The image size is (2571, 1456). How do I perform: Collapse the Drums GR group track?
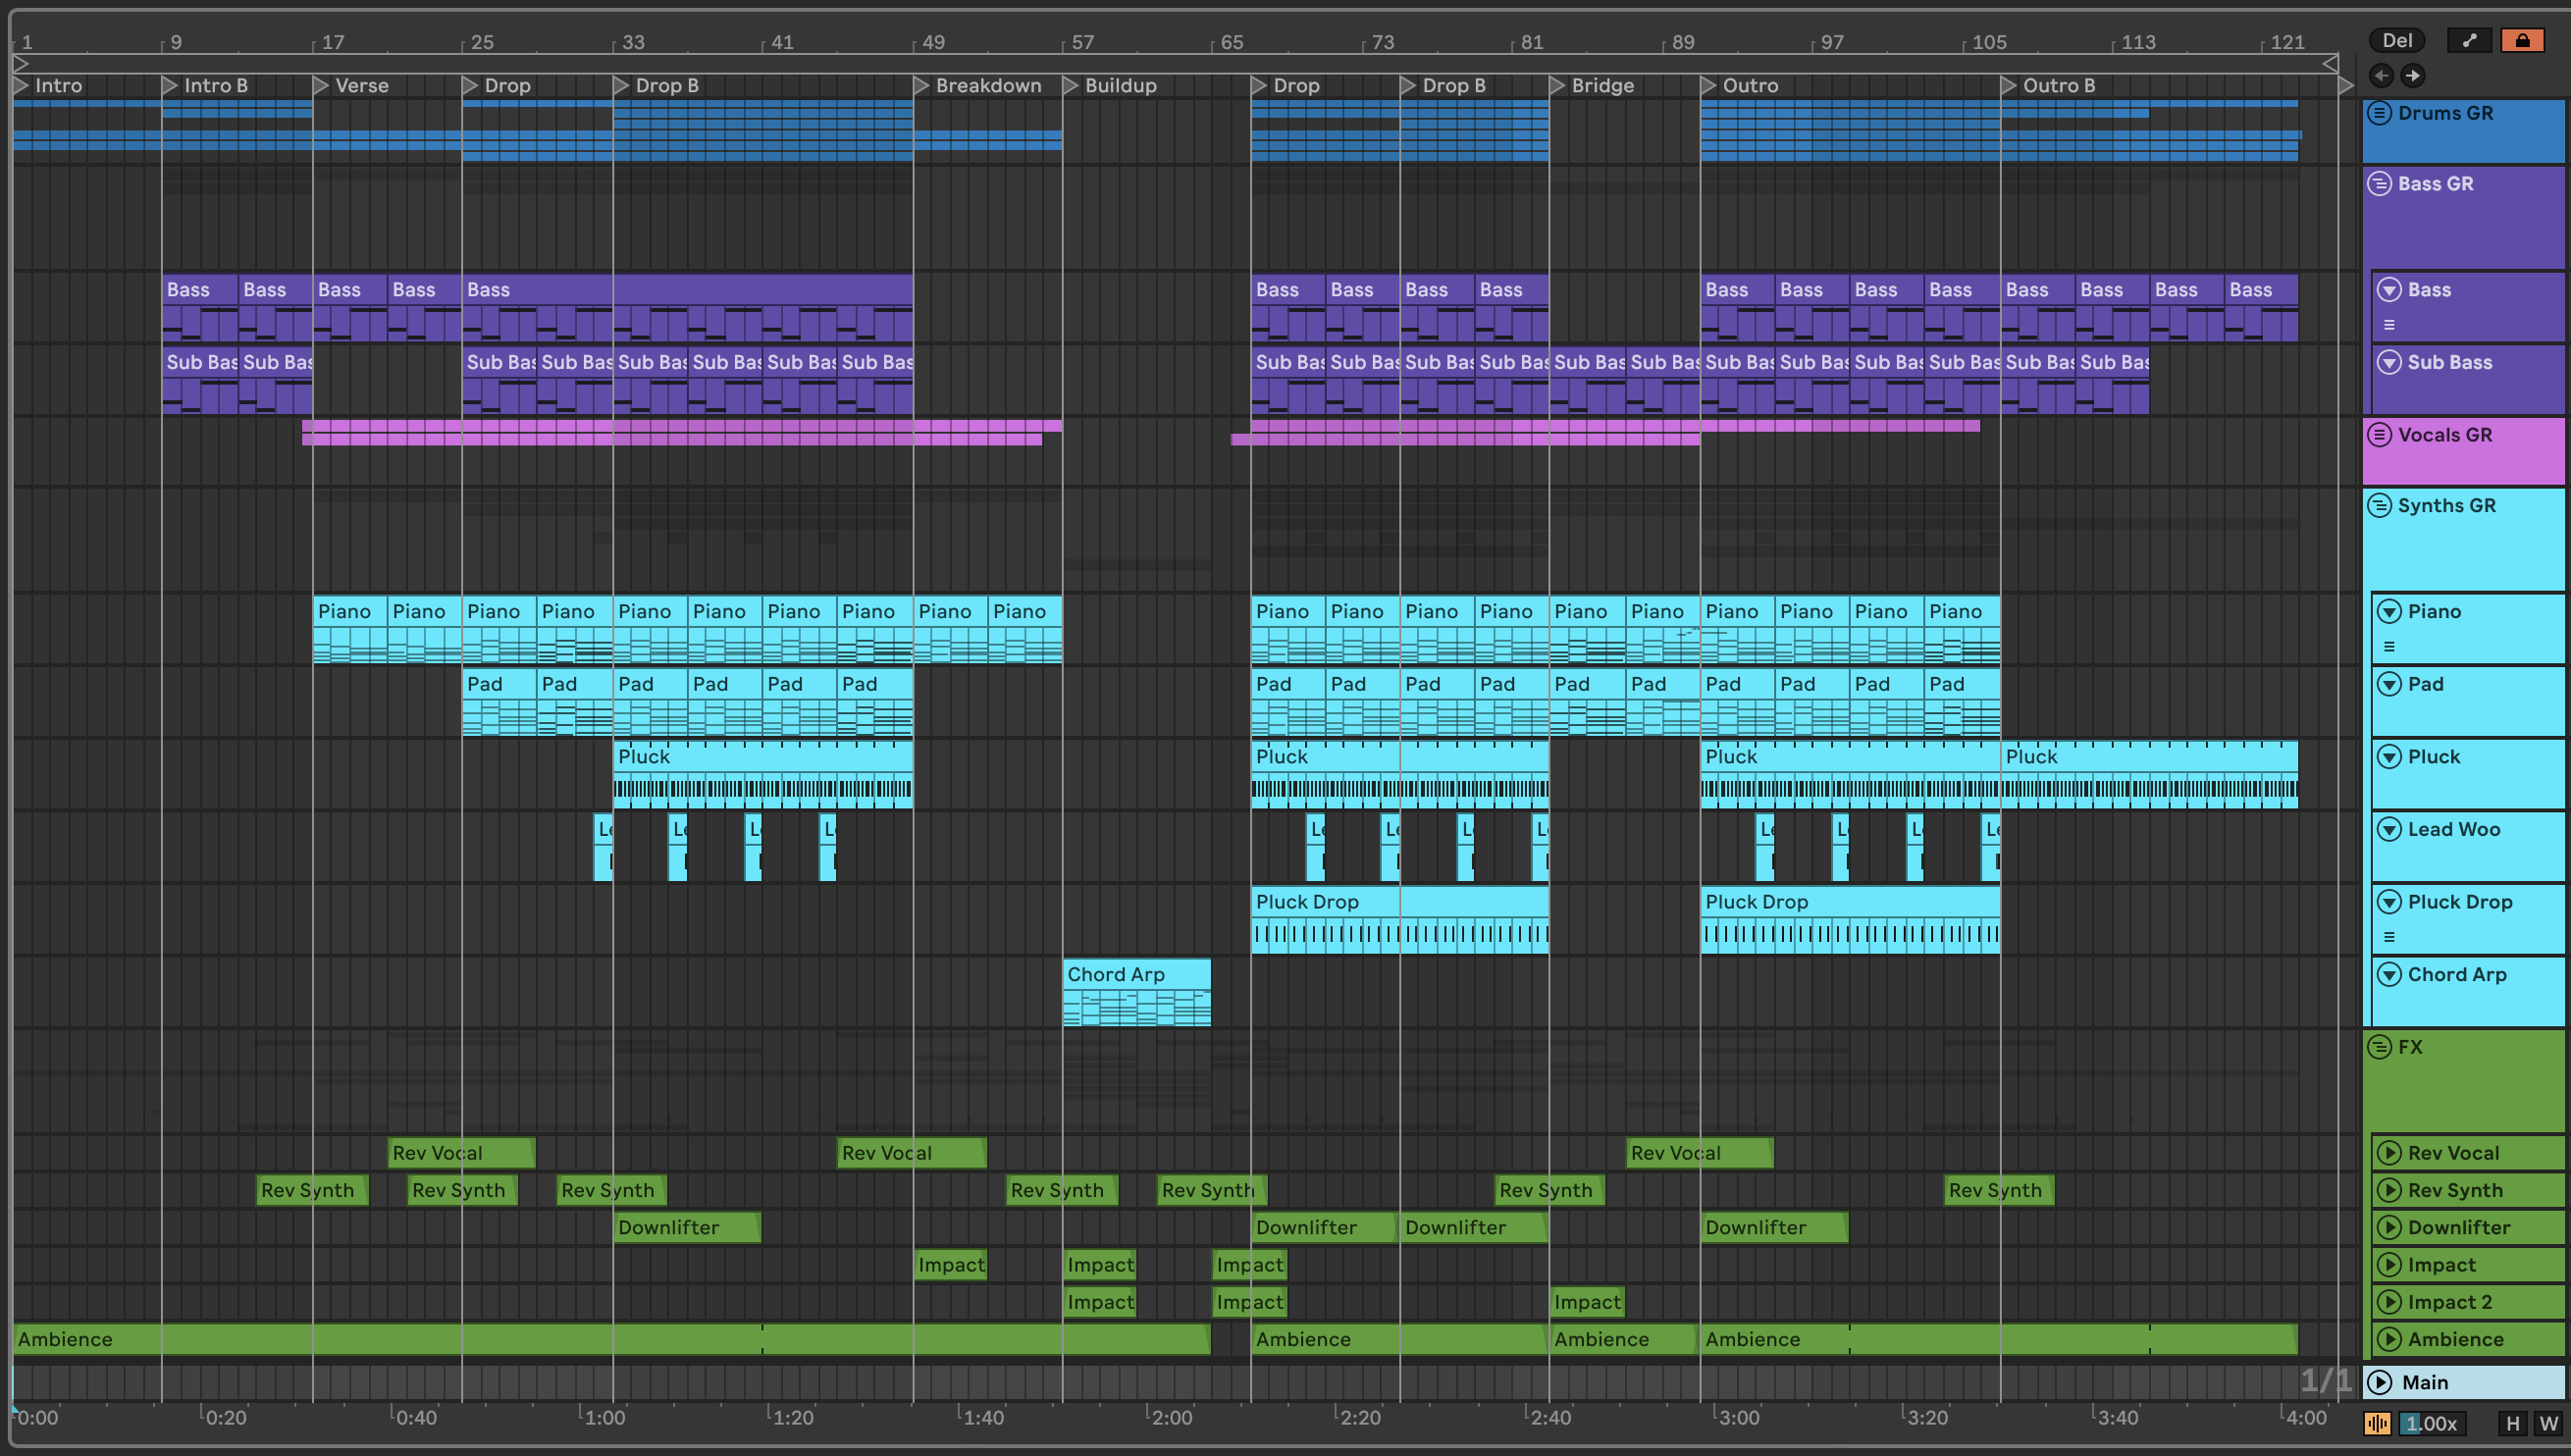coord(2379,113)
